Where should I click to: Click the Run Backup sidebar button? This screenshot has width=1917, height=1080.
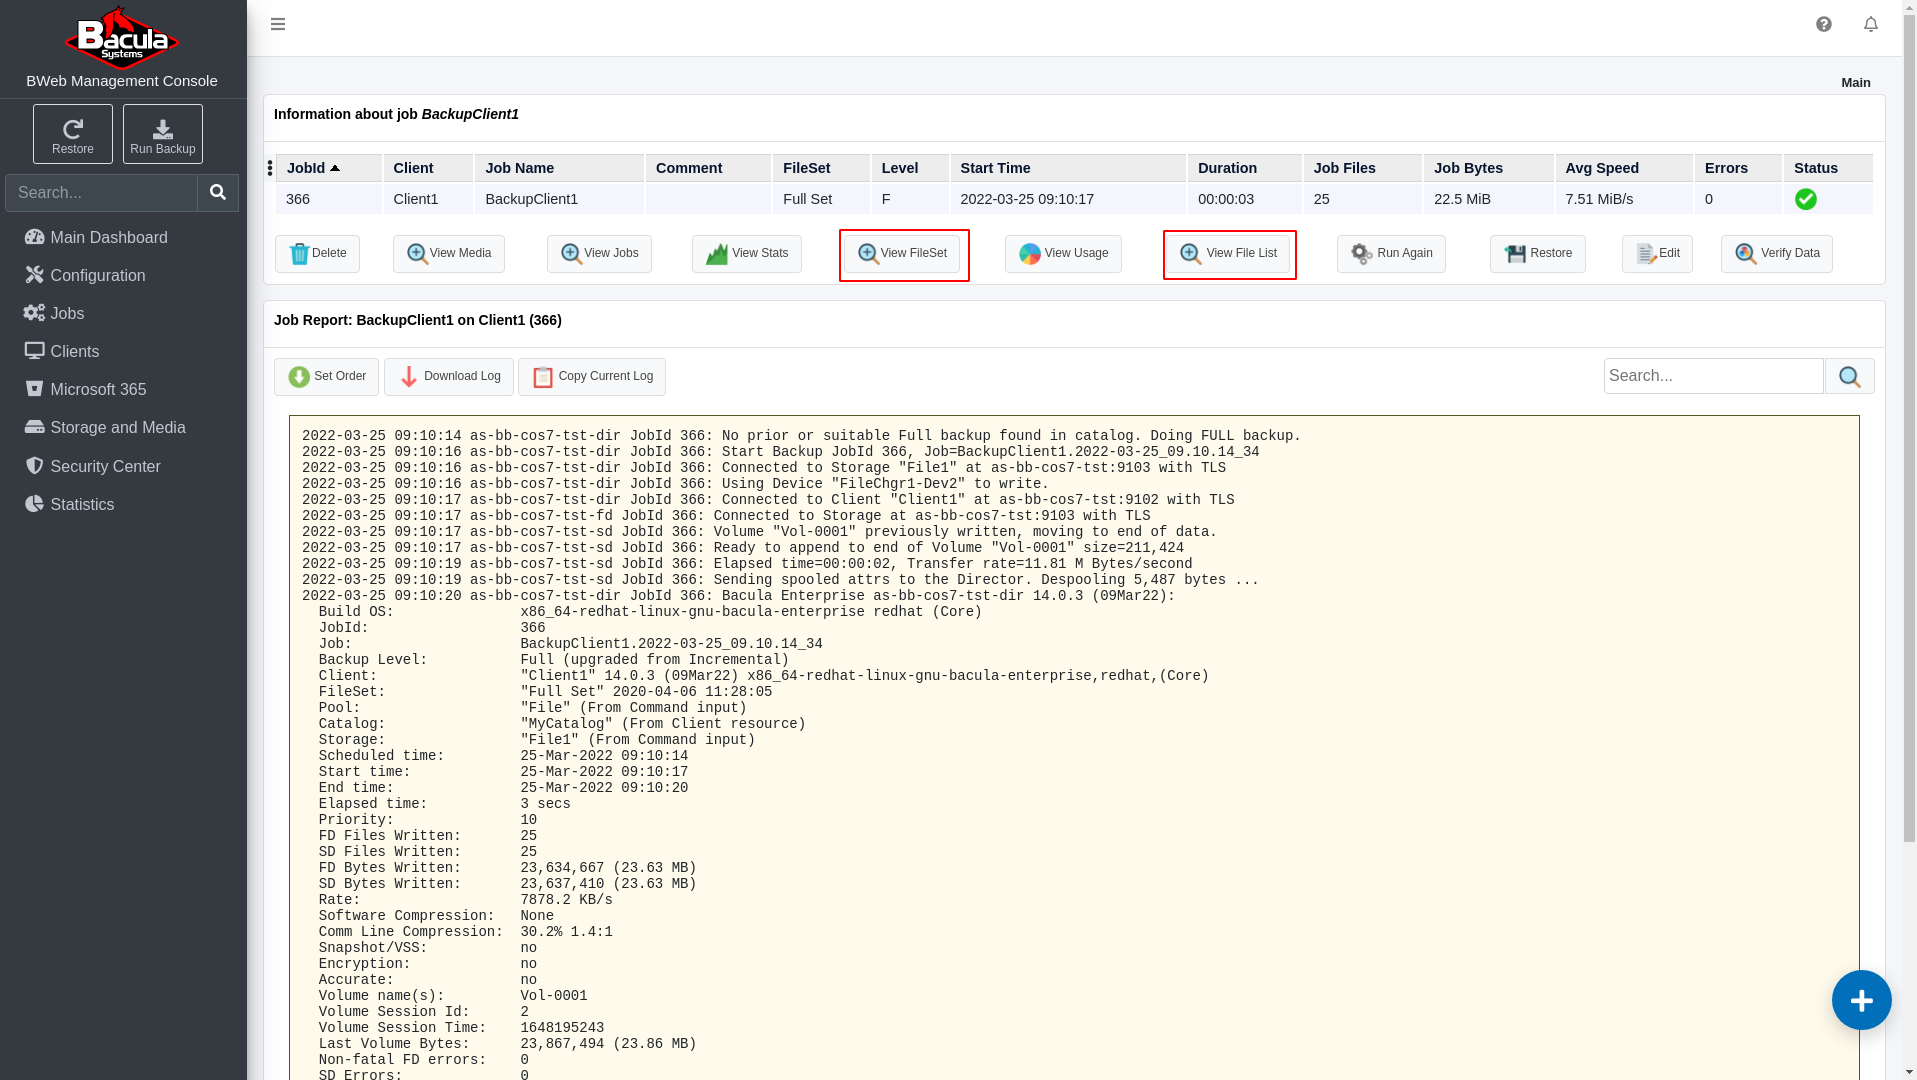coord(163,134)
